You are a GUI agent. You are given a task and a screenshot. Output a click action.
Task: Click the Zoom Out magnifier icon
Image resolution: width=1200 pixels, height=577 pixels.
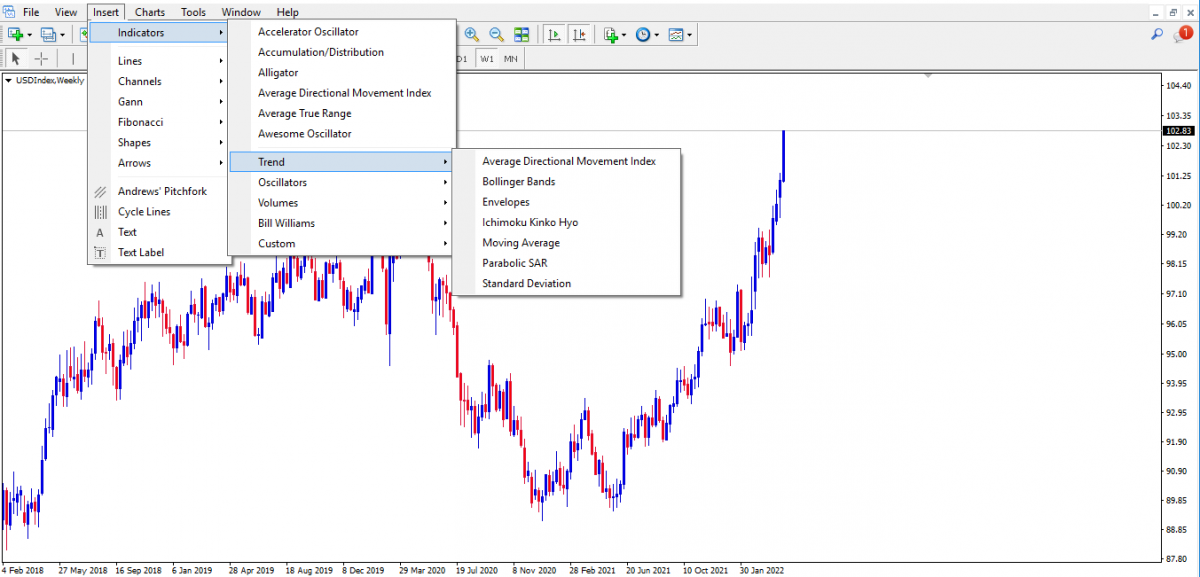496,35
